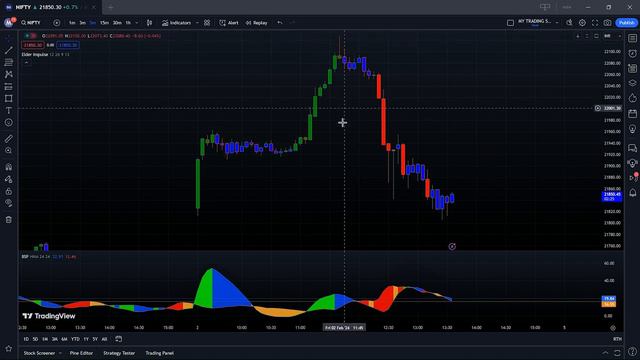This screenshot has width=640, height=360.
Task: Expand the Stock Screener dropdown arrow
Action: (60, 353)
